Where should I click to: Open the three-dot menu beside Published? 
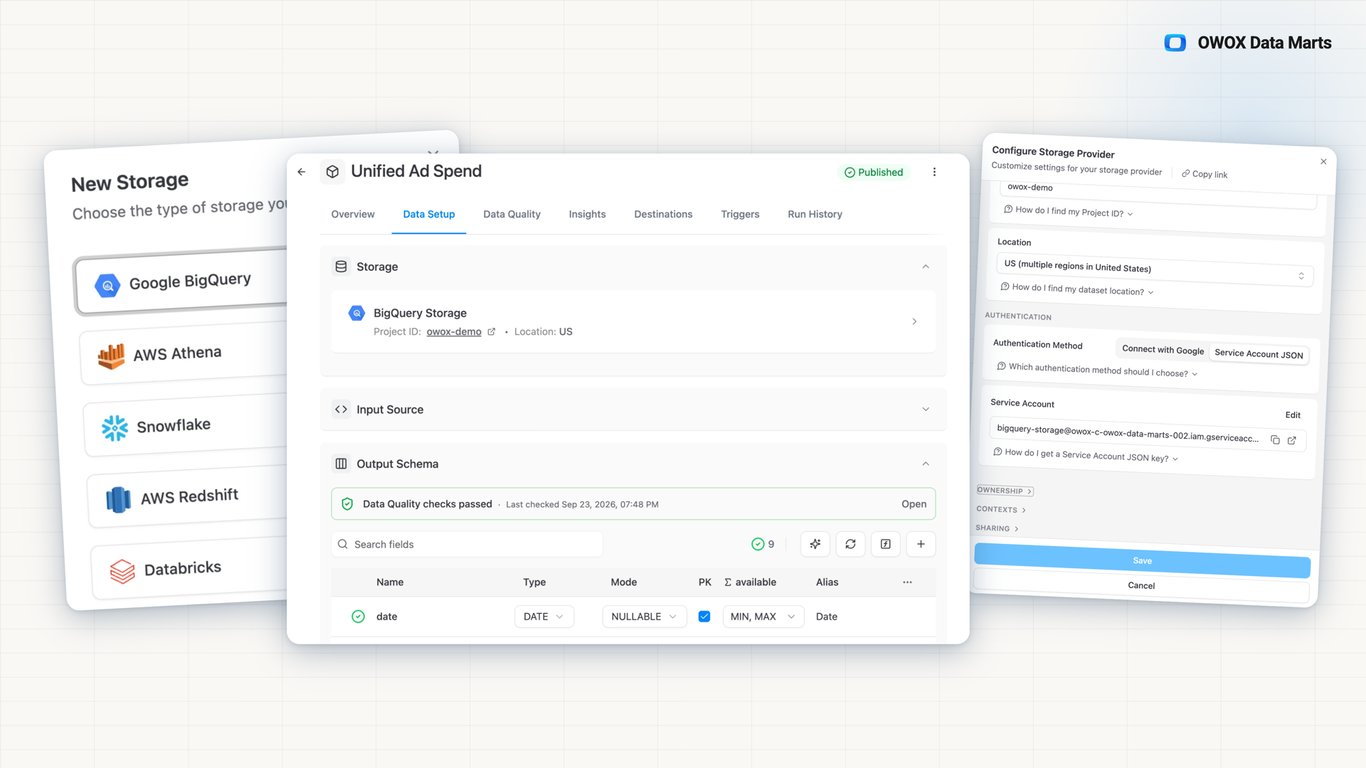934,172
